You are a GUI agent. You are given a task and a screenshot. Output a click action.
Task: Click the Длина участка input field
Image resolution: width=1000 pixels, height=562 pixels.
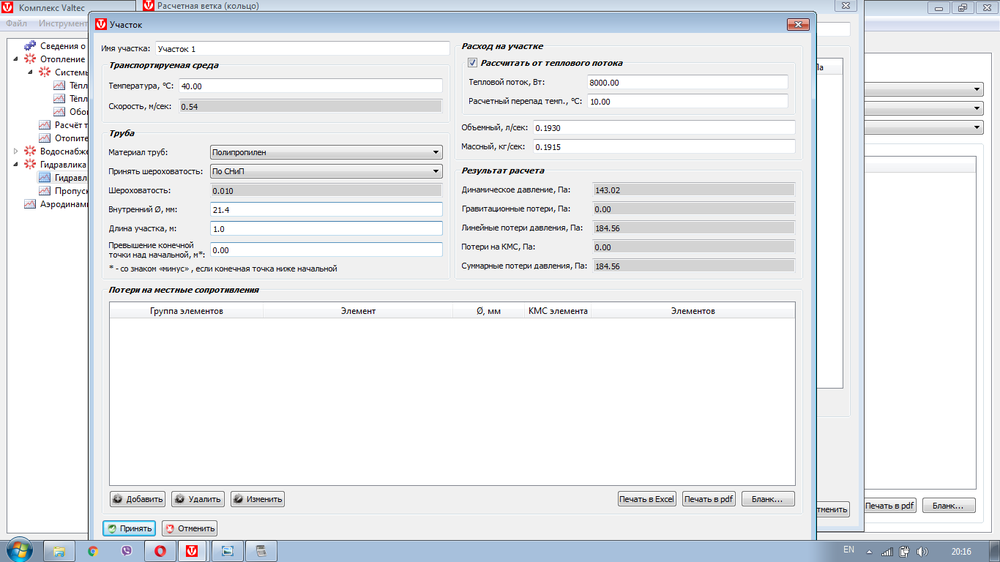click(326, 228)
